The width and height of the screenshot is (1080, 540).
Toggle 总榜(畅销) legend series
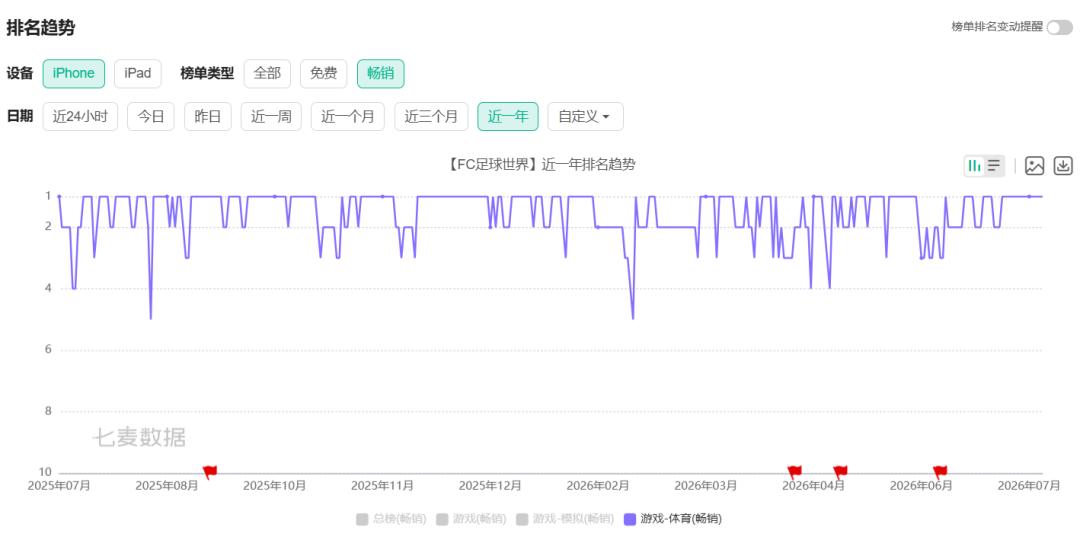[x=391, y=519]
